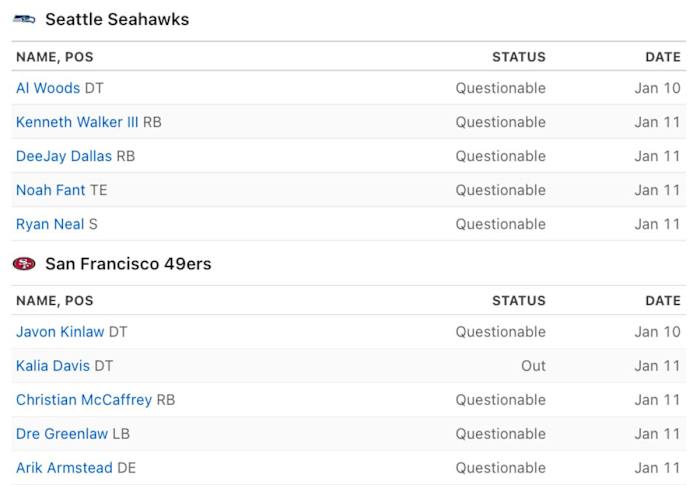Click 49ers table STATUS column header

pos(519,301)
